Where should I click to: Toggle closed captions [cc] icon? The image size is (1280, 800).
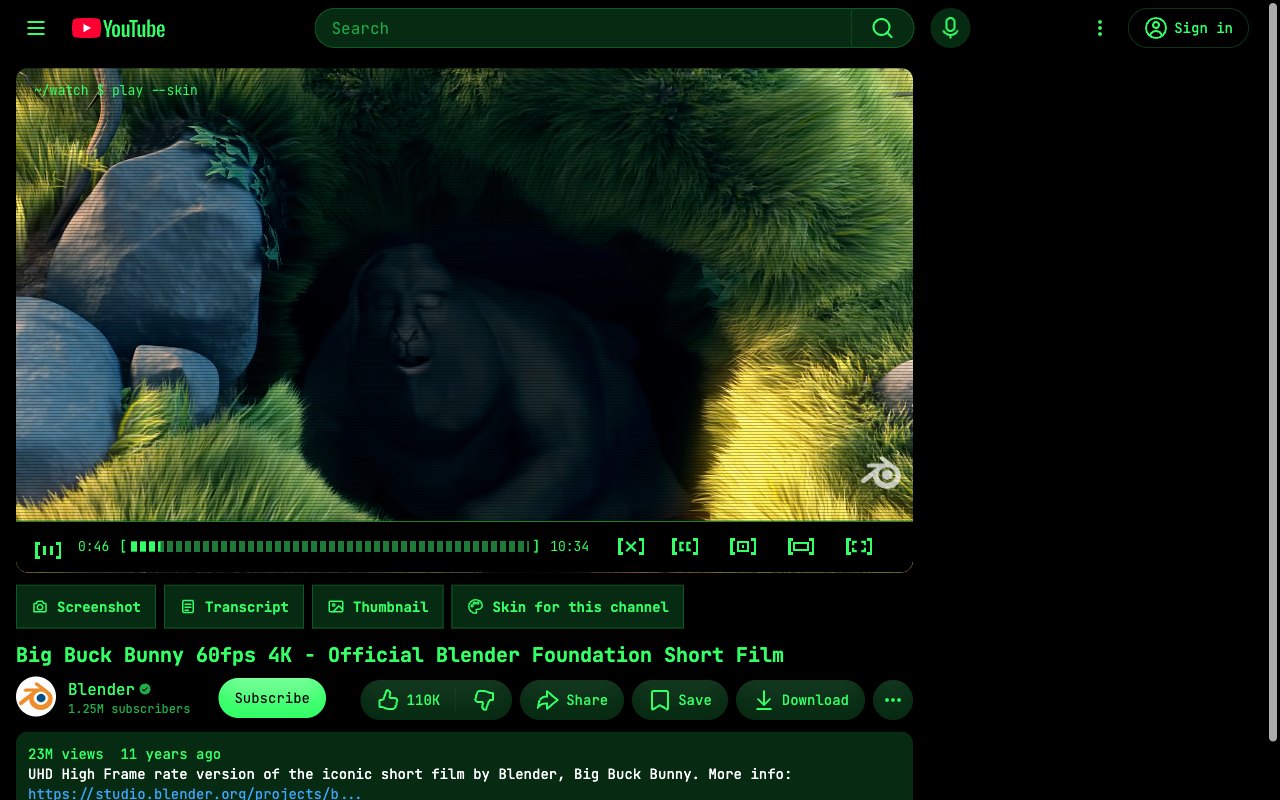point(685,546)
